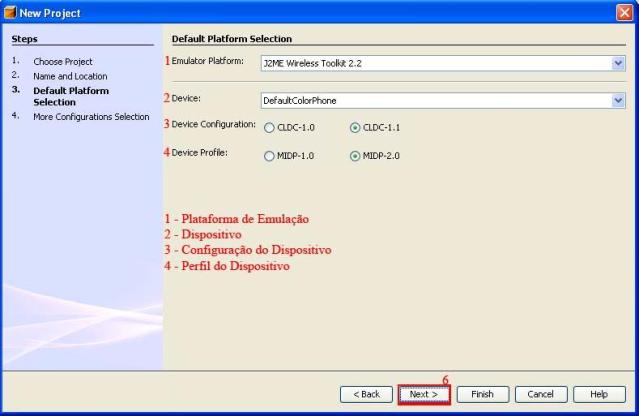Click the Default Platform Selection step
The width and height of the screenshot is (639, 416).
[71, 96]
